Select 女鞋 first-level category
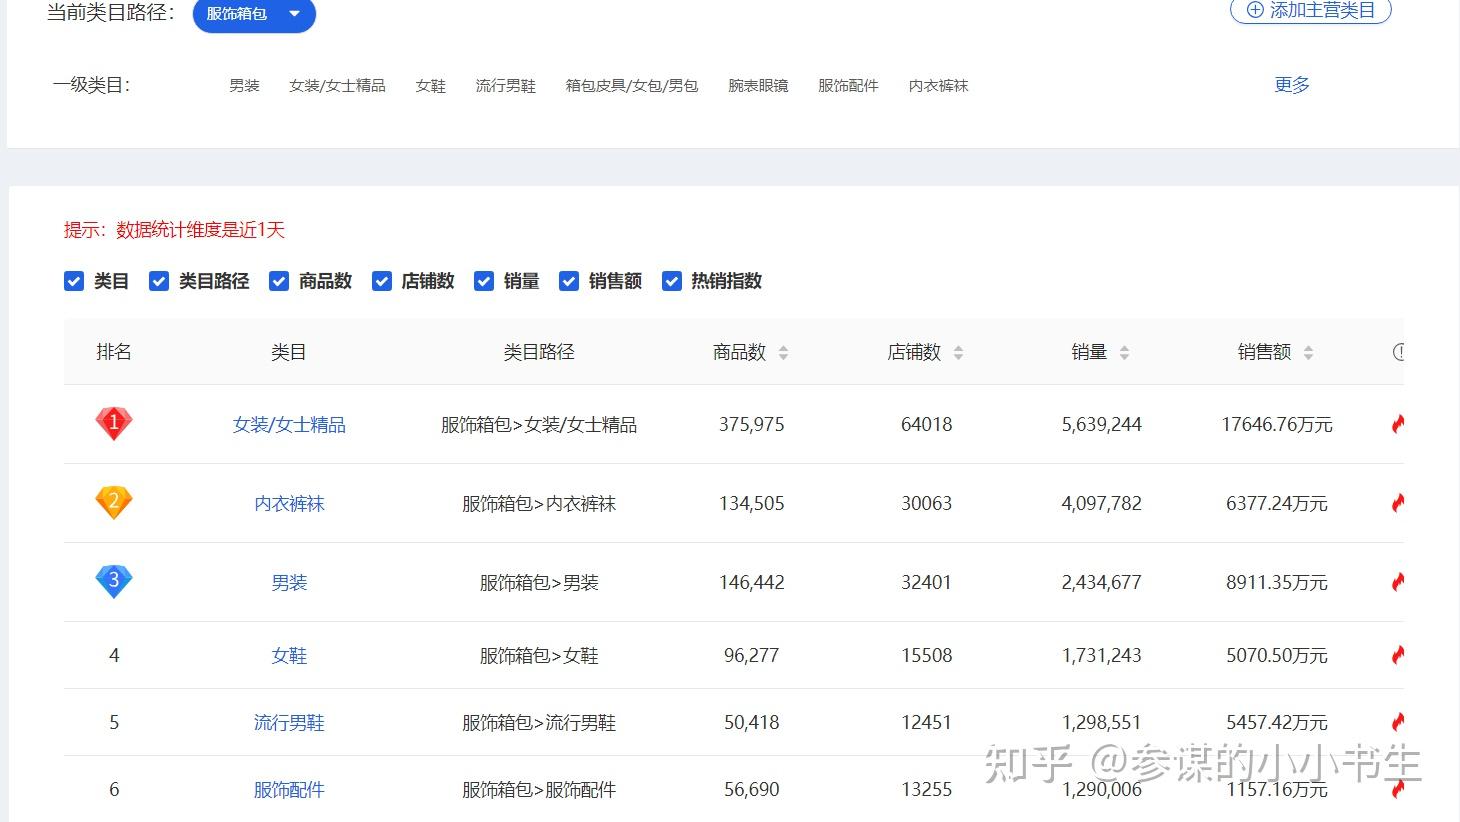Viewport: 1460px width, 822px height. click(x=431, y=86)
